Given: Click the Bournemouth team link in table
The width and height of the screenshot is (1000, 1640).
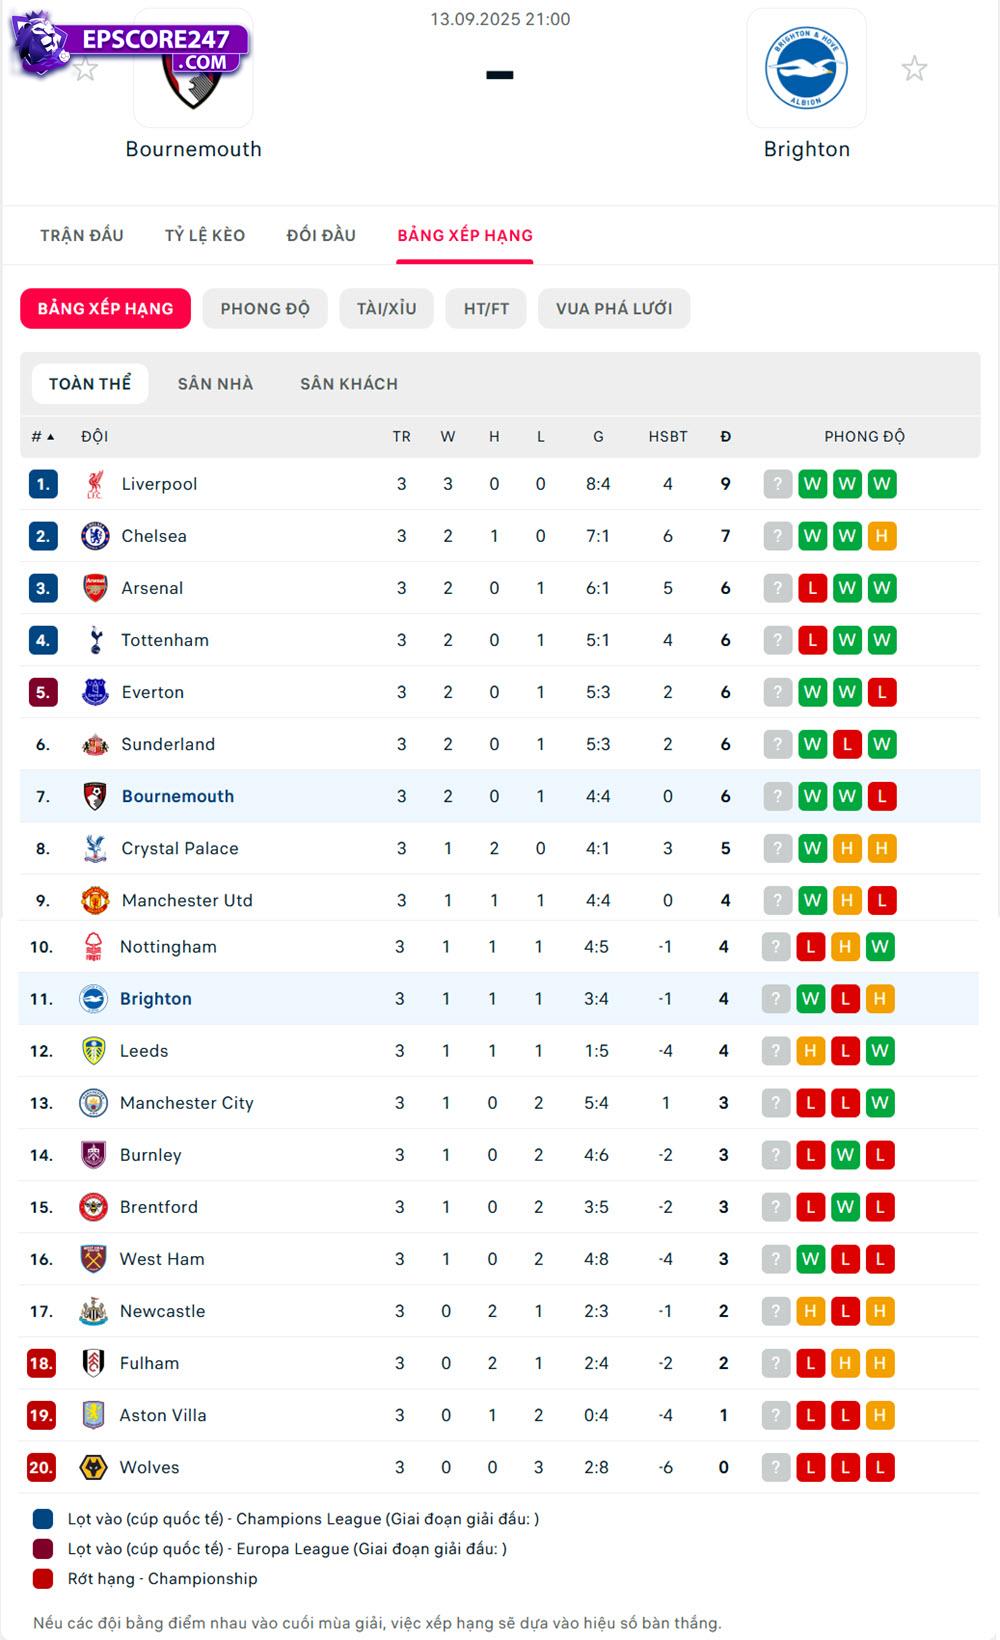Looking at the screenshot, I should coord(178,796).
